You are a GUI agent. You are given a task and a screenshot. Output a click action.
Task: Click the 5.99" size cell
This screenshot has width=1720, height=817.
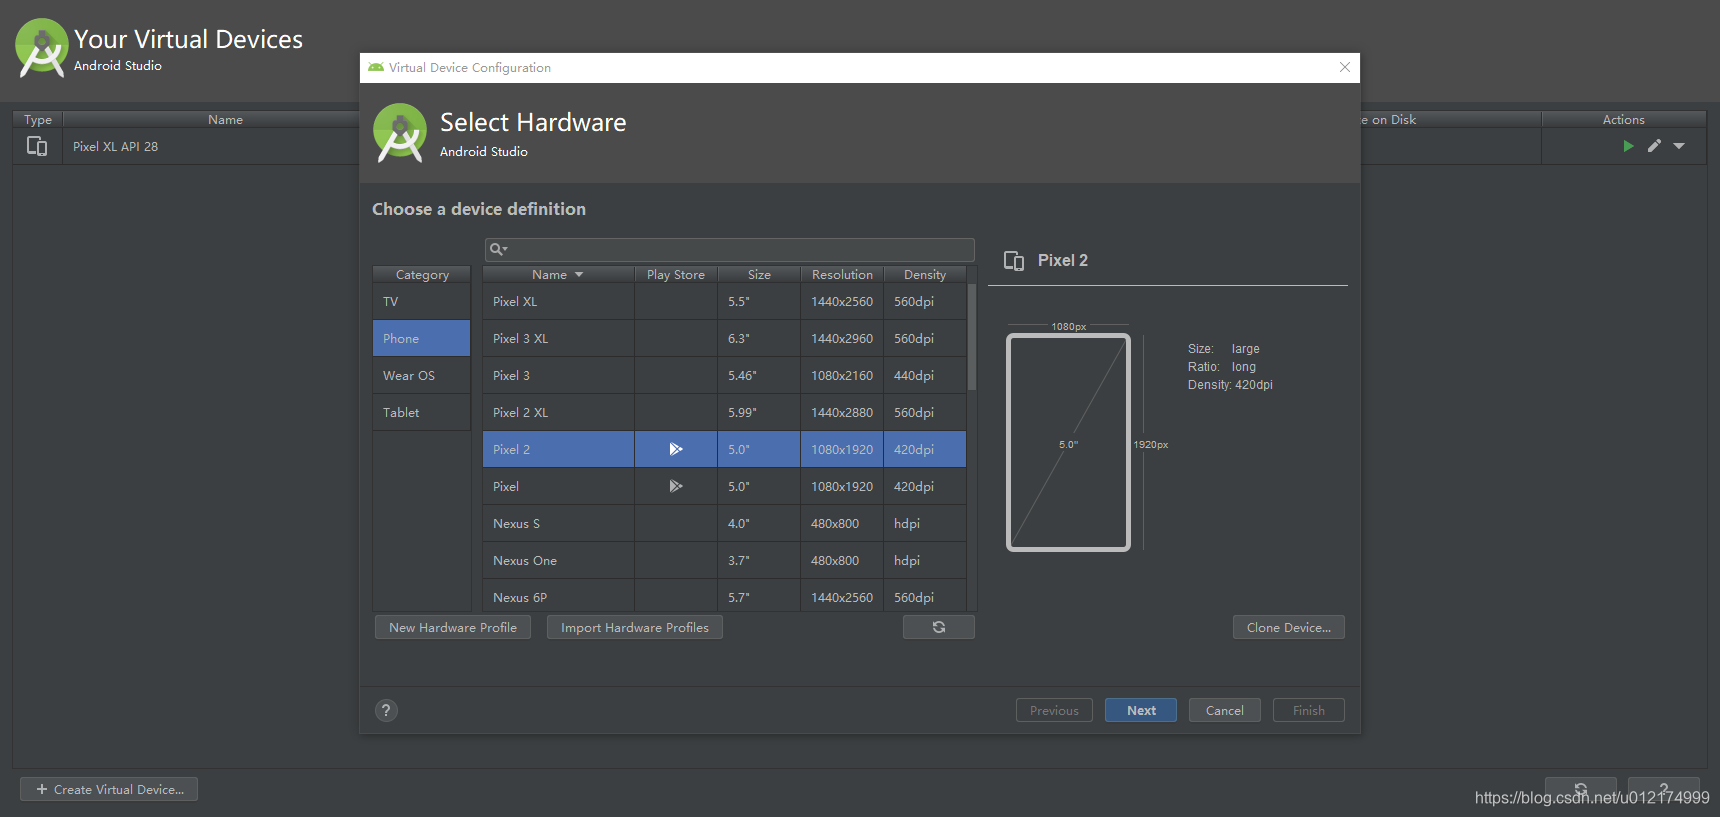click(x=759, y=412)
